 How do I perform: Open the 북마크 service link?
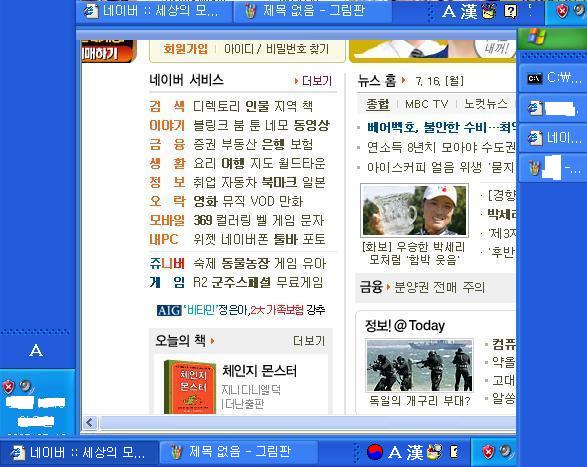[x=279, y=182]
